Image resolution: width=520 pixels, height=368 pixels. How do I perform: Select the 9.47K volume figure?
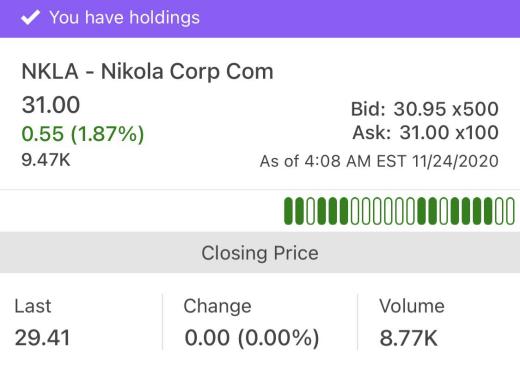(46, 160)
